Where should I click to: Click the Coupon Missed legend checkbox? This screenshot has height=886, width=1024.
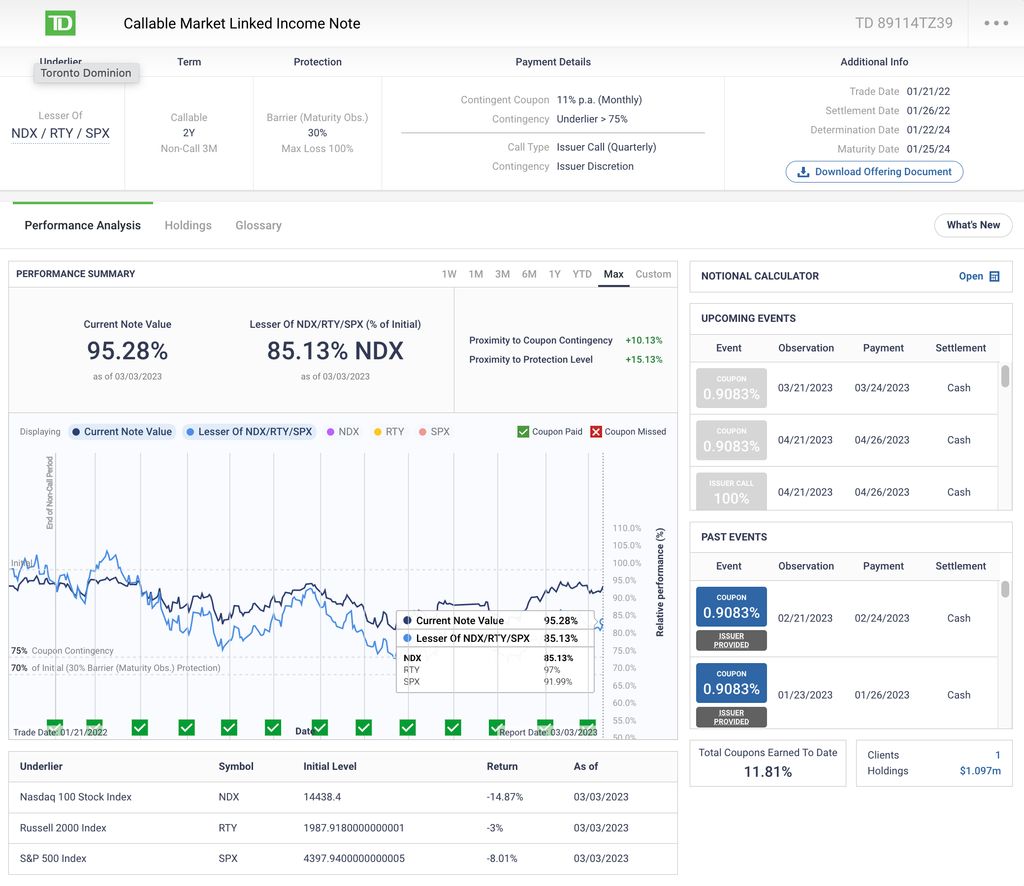(596, 432)
